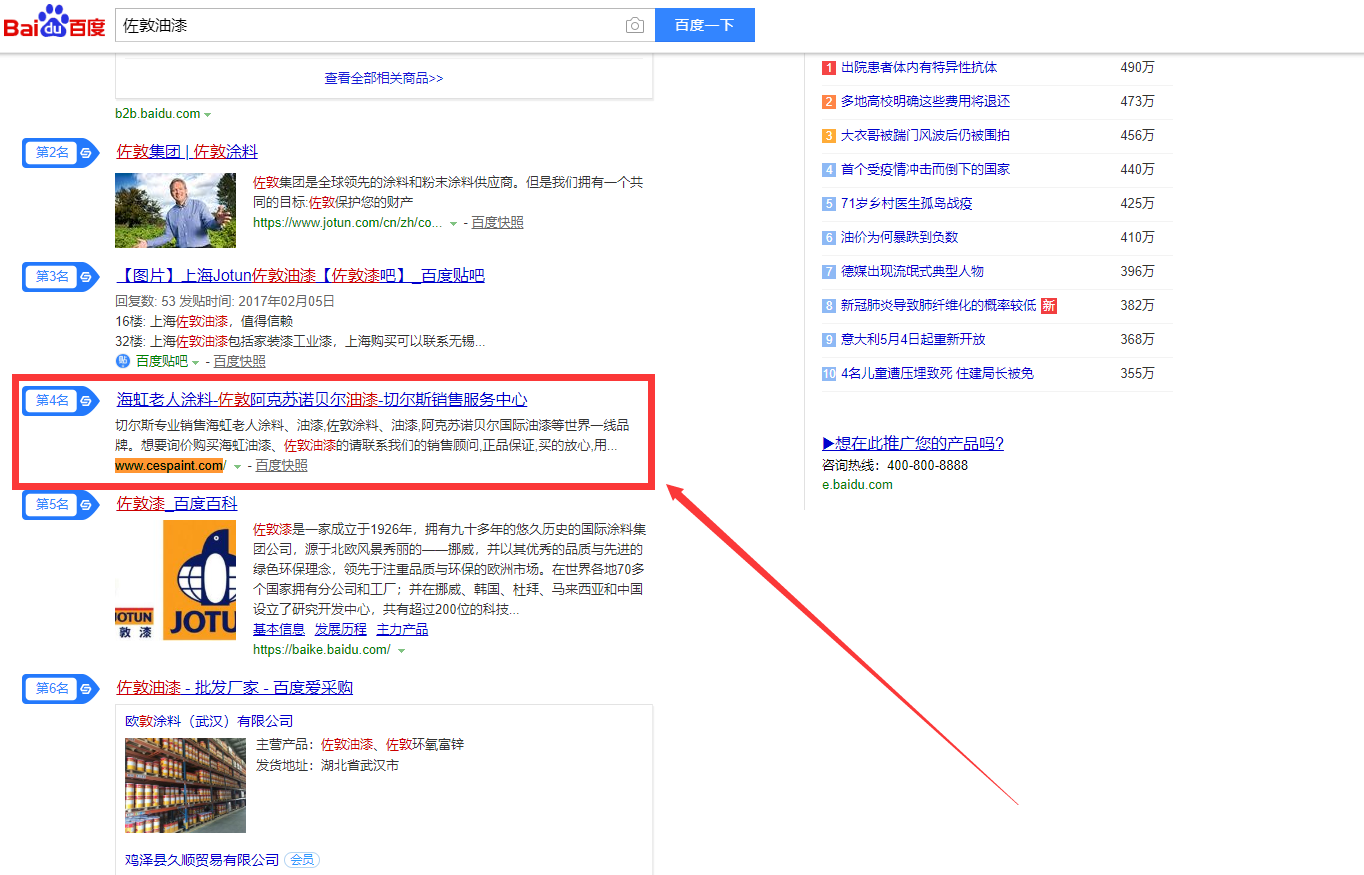The width and height of the screenshot is (1364, 875).
Task: Expand dropdown arrow next to baike.baidu.com
Action: [401, 651]
